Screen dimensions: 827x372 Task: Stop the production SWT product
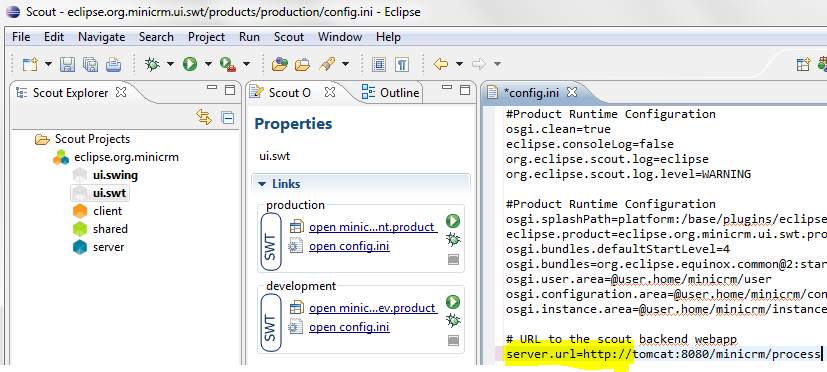coord(453,260)
